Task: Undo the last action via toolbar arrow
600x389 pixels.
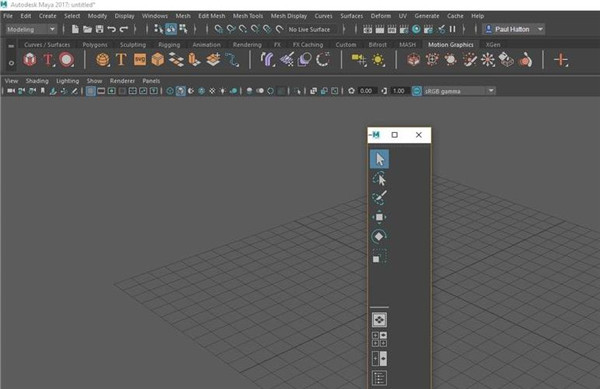Action: click(x=112, y=29)
